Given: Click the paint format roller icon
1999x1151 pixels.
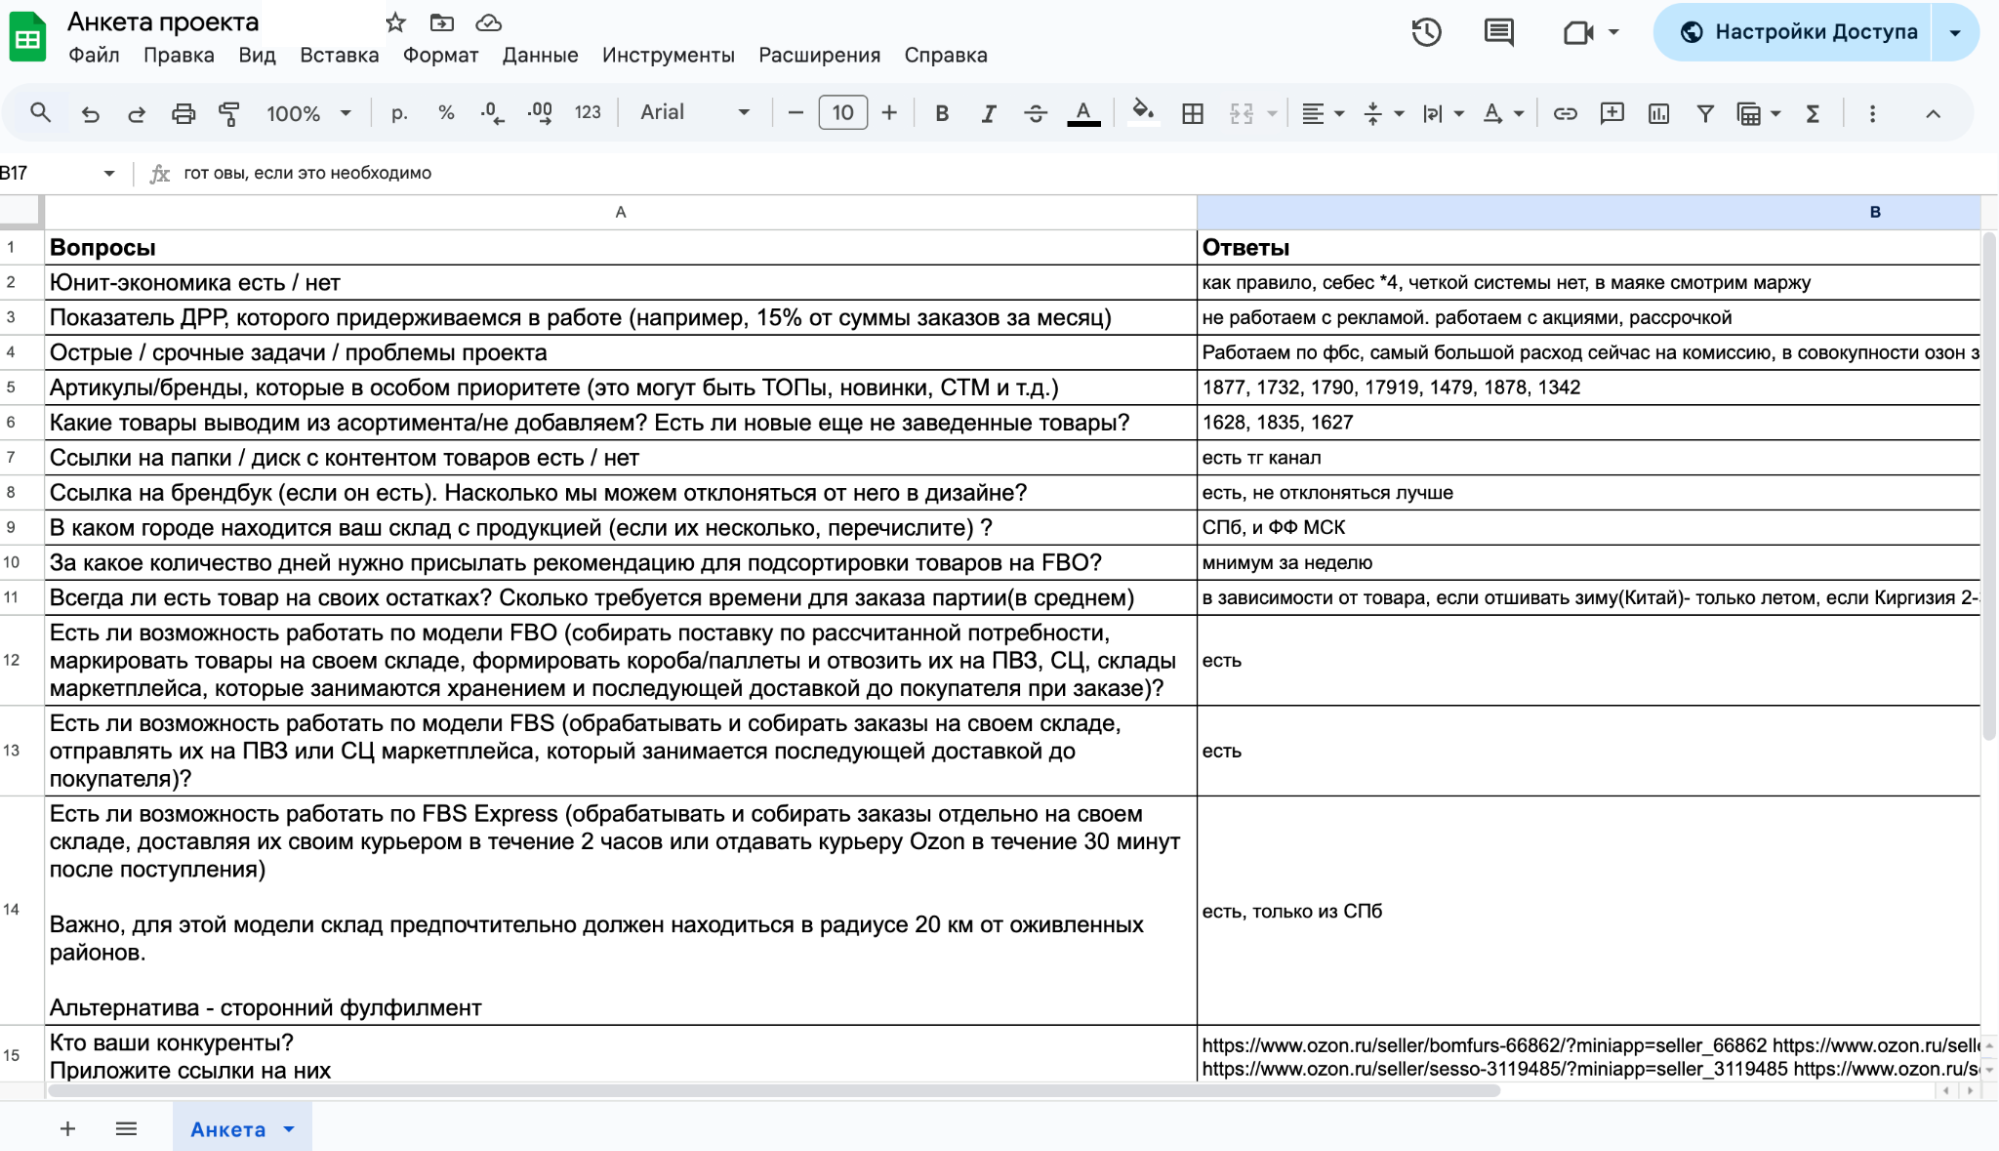Looking at the screenshot, I should [x=229, y=113].
